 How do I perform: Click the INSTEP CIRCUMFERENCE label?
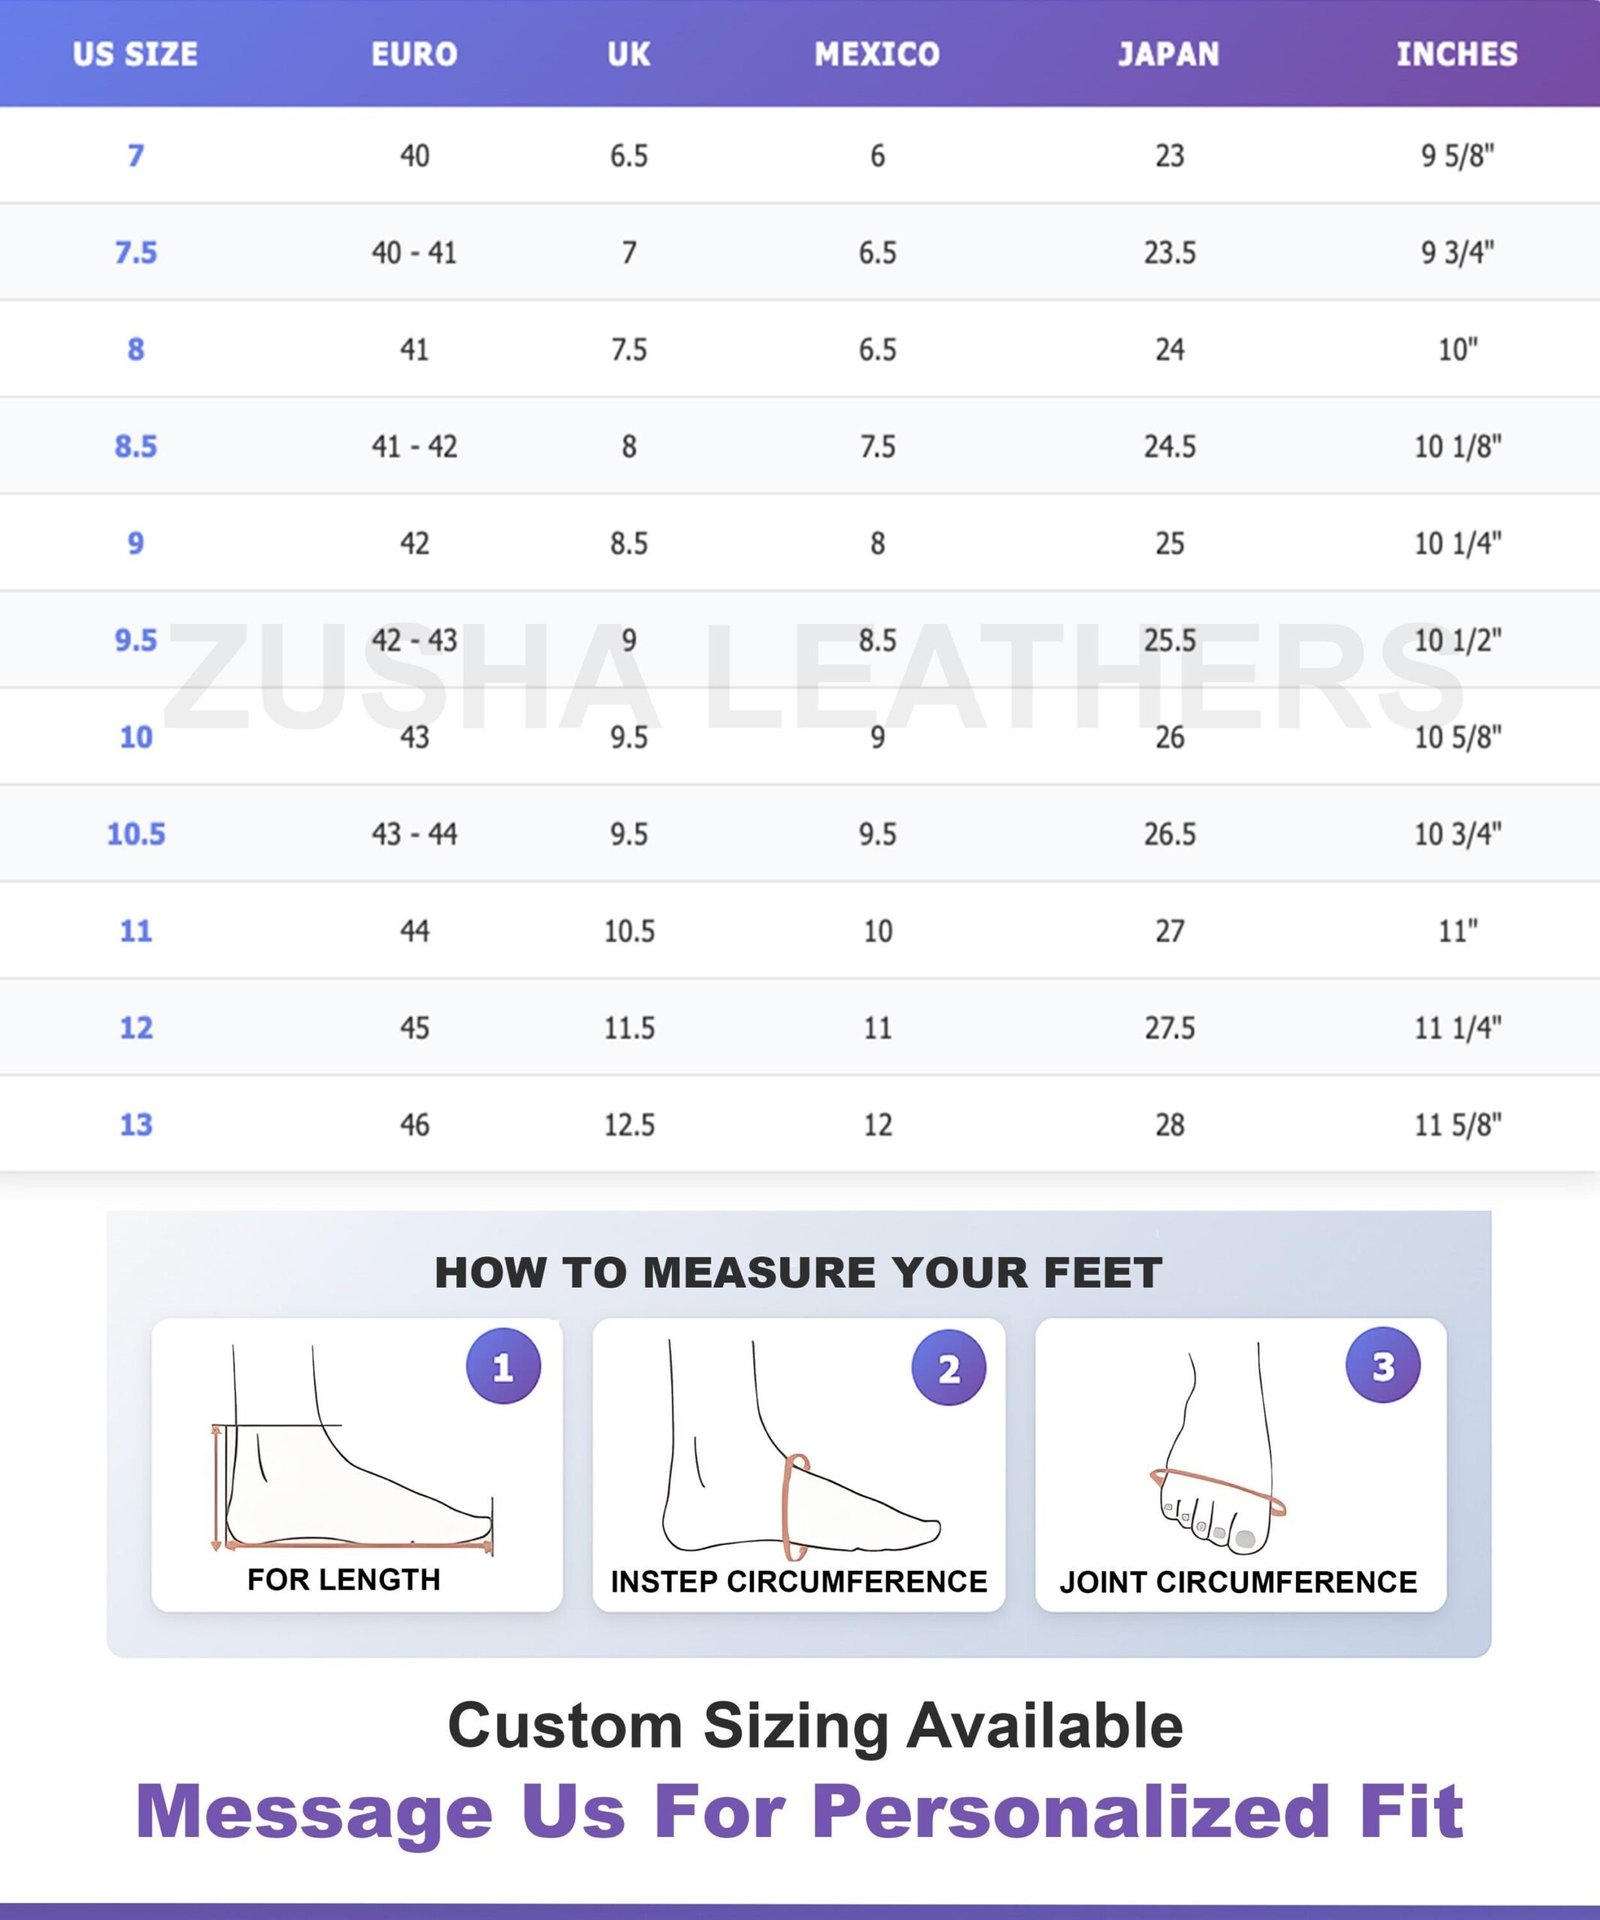tap(799, 1582)
